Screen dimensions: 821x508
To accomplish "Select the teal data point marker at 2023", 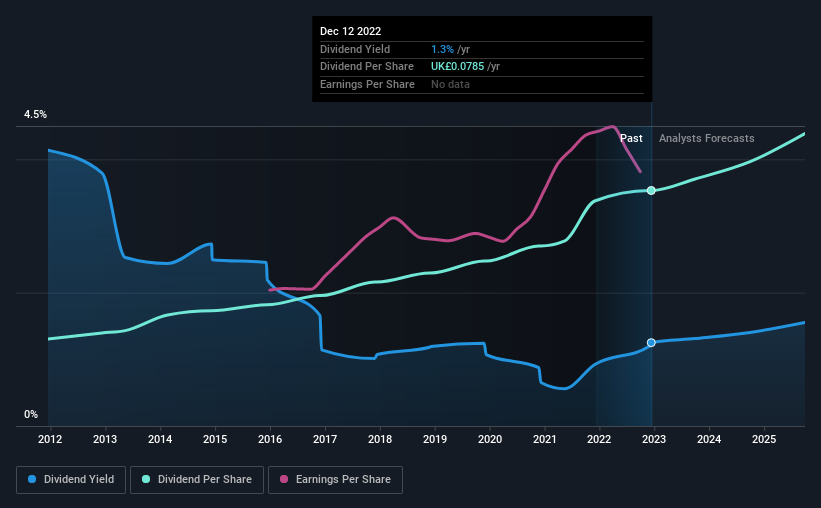I will tap(651, 190).
